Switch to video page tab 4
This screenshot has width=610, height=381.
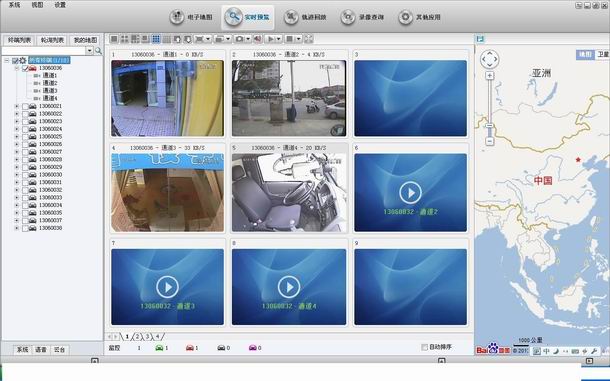coord(157,337)
